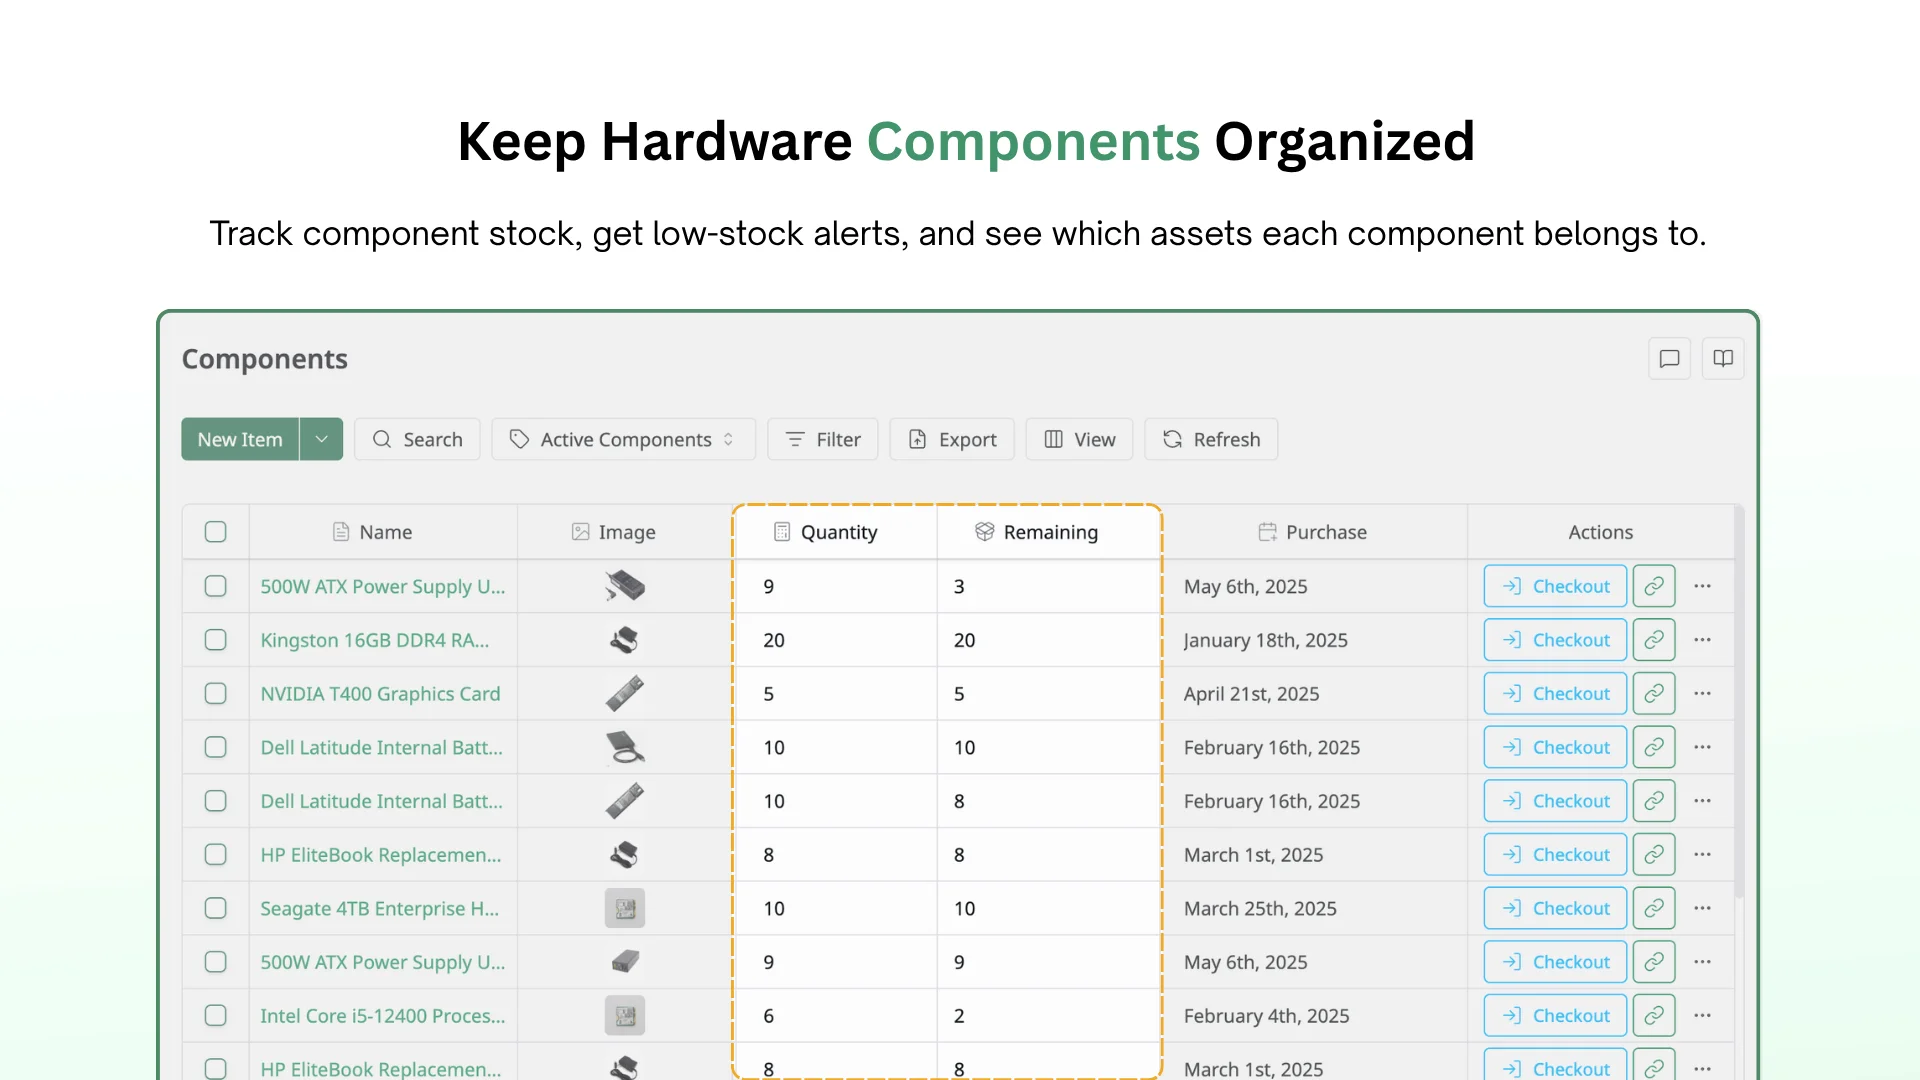Open image thumbnail of NVIDIA T400 Graphics Card
The image size is (1920, 1080).
(x=625, y=694)
